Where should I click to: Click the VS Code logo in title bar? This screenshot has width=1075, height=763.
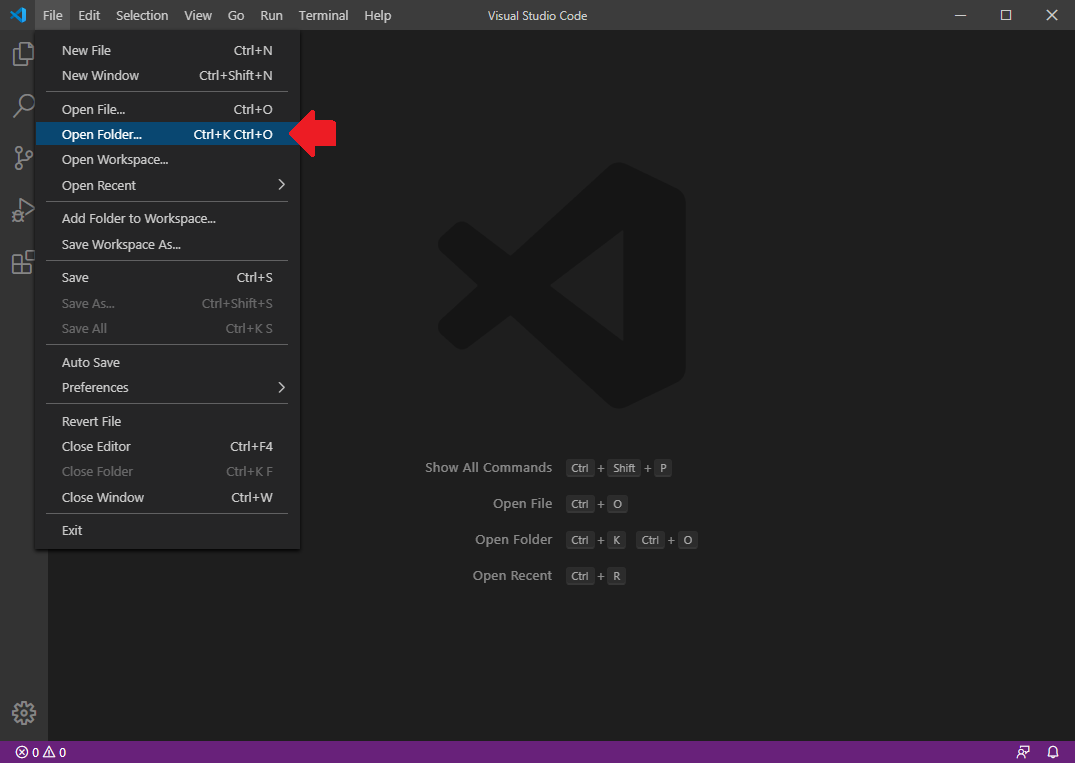tap(19, 15)
